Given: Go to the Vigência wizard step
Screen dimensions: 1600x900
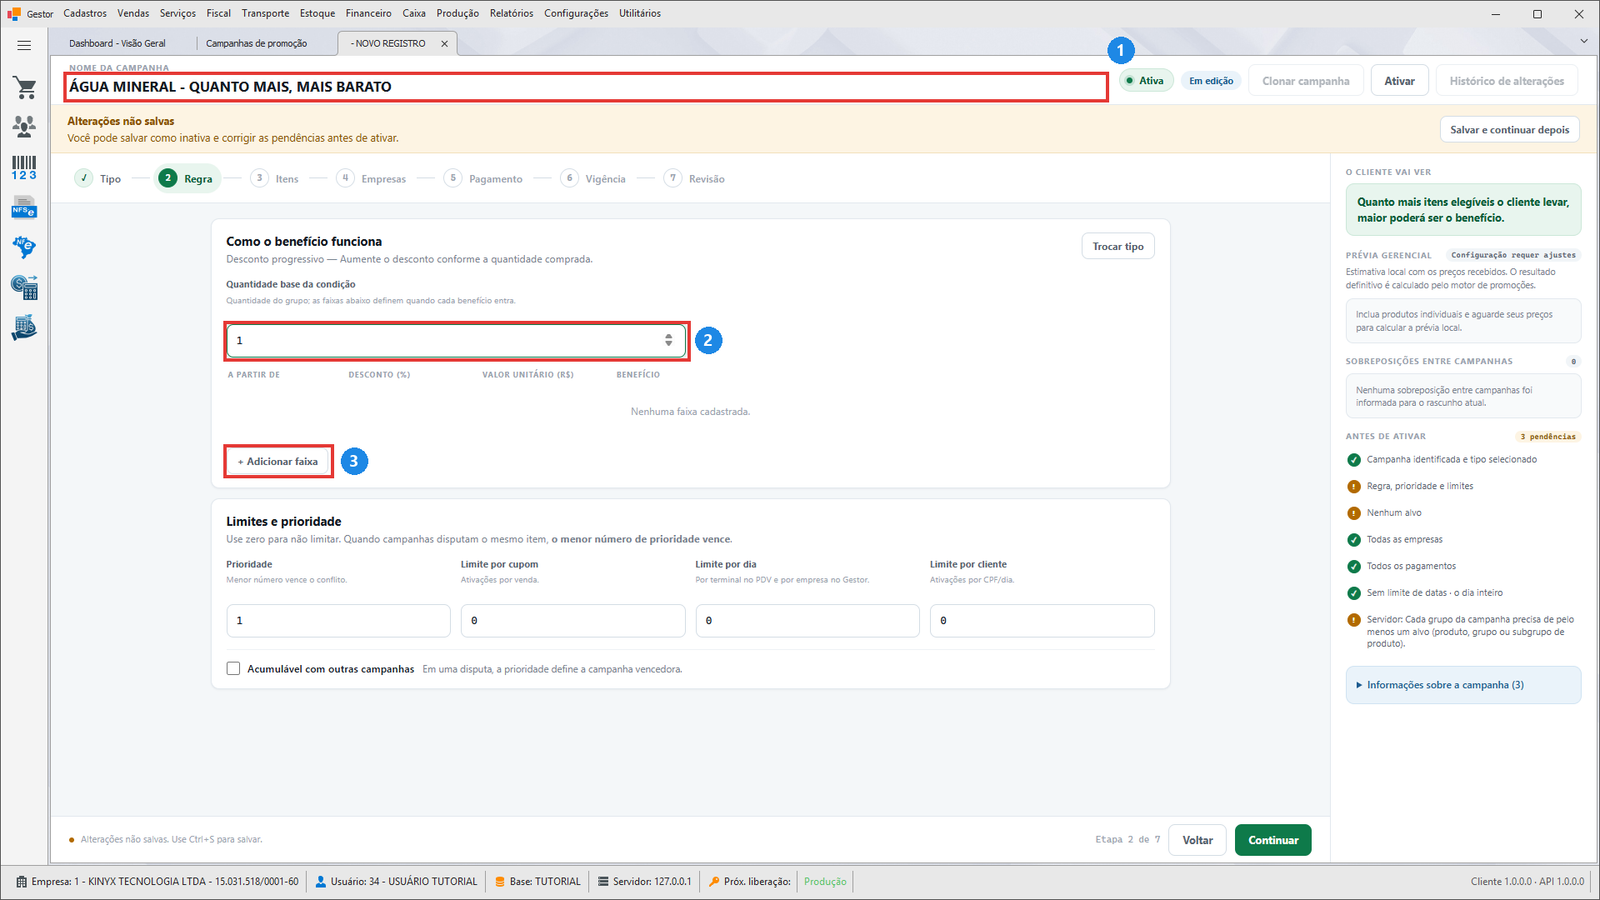Looking at the screenshot, I should click(x=593, y=179).
